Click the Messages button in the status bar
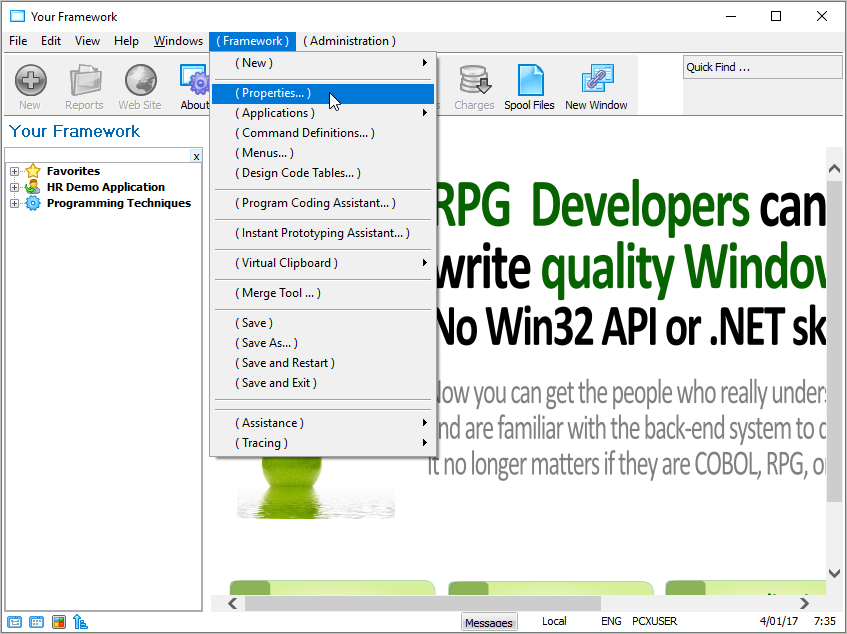This screenshot has height=634, width=847. point(489,622)
